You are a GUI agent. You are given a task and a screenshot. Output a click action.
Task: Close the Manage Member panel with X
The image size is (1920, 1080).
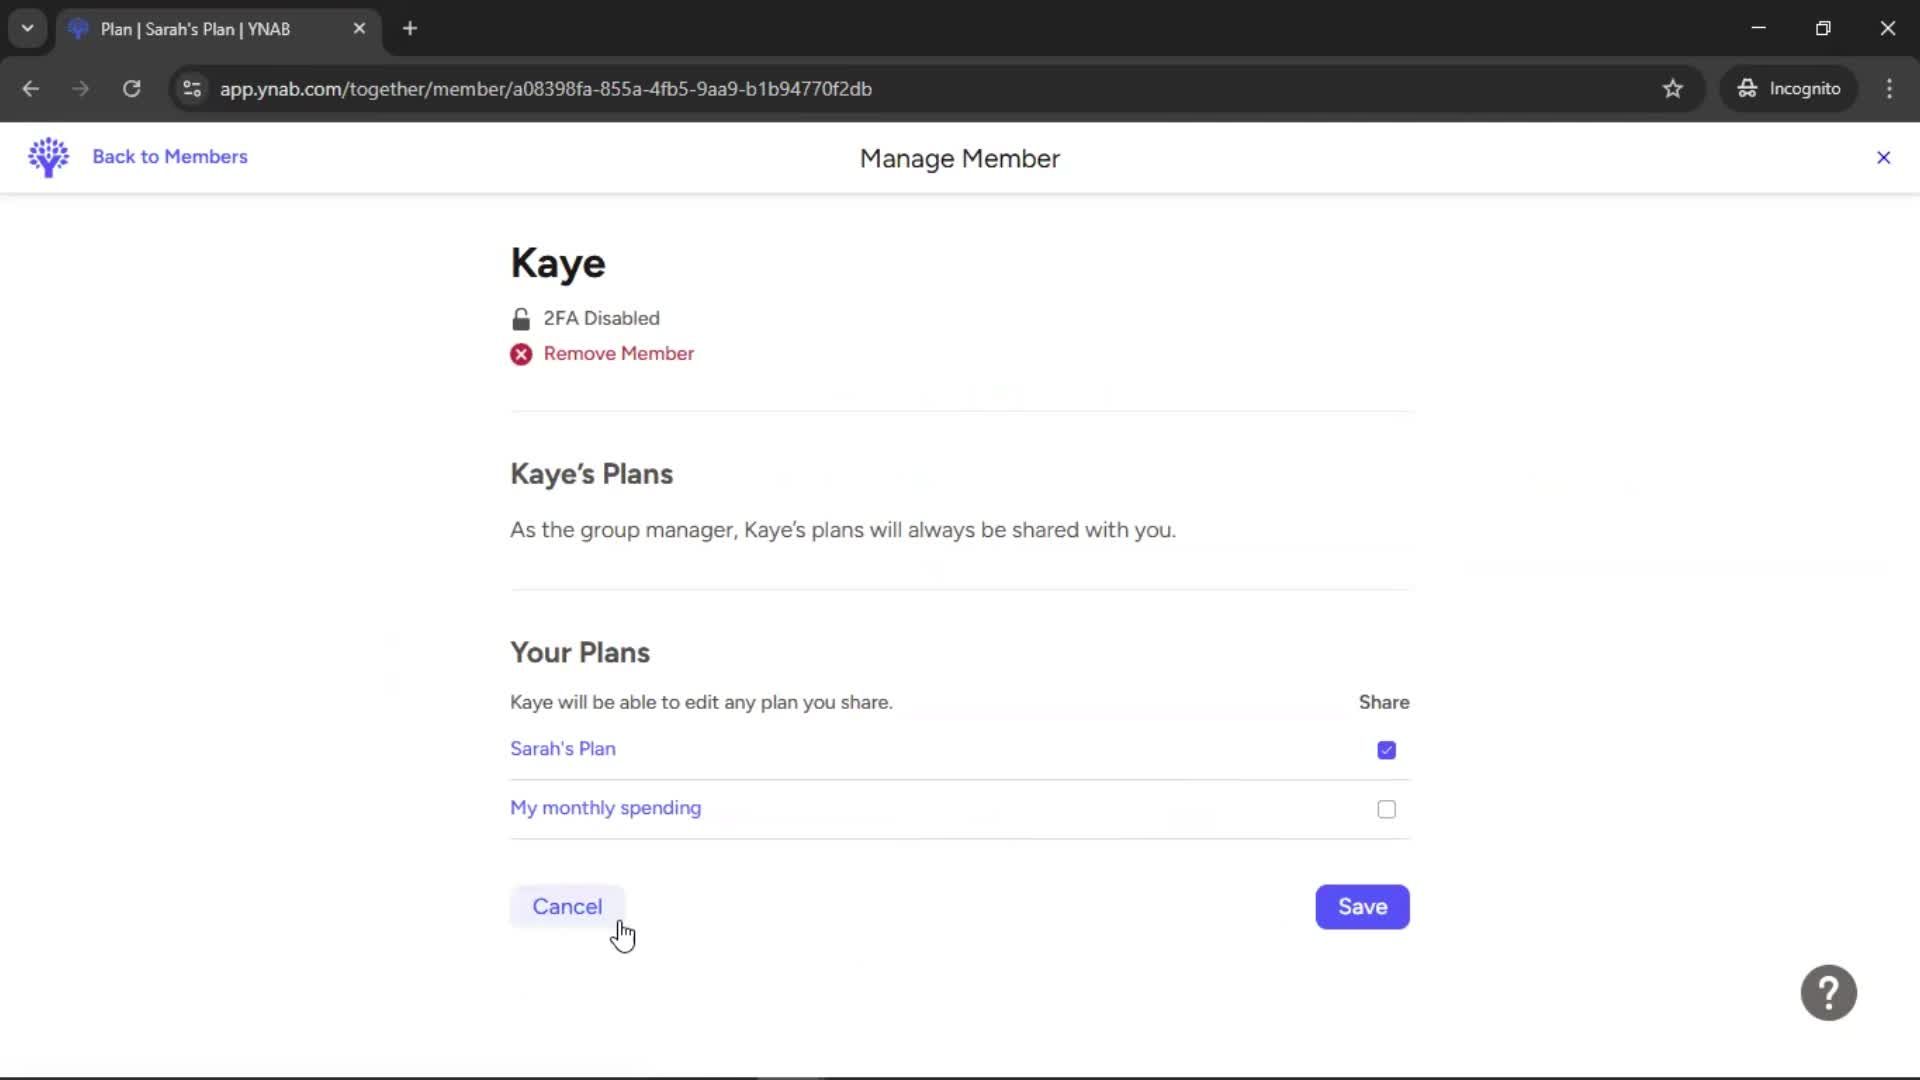click(x=1883, y=158)
